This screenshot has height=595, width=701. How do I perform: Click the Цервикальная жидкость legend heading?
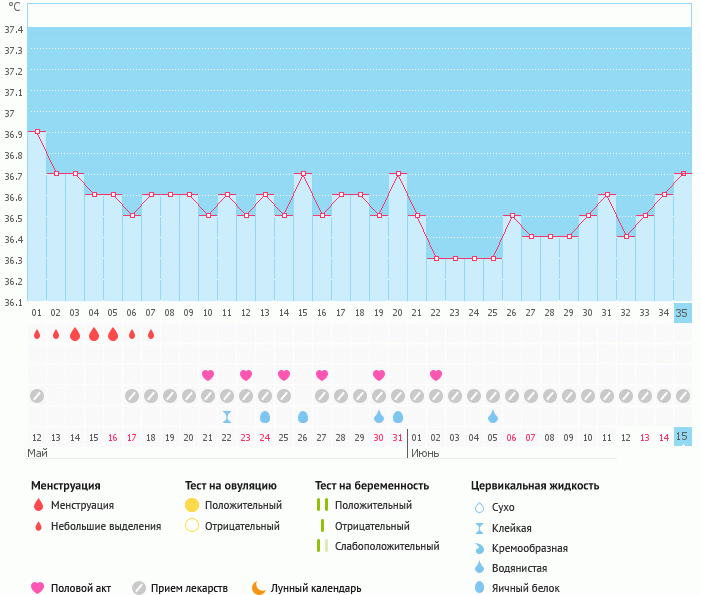coord(535,485)
